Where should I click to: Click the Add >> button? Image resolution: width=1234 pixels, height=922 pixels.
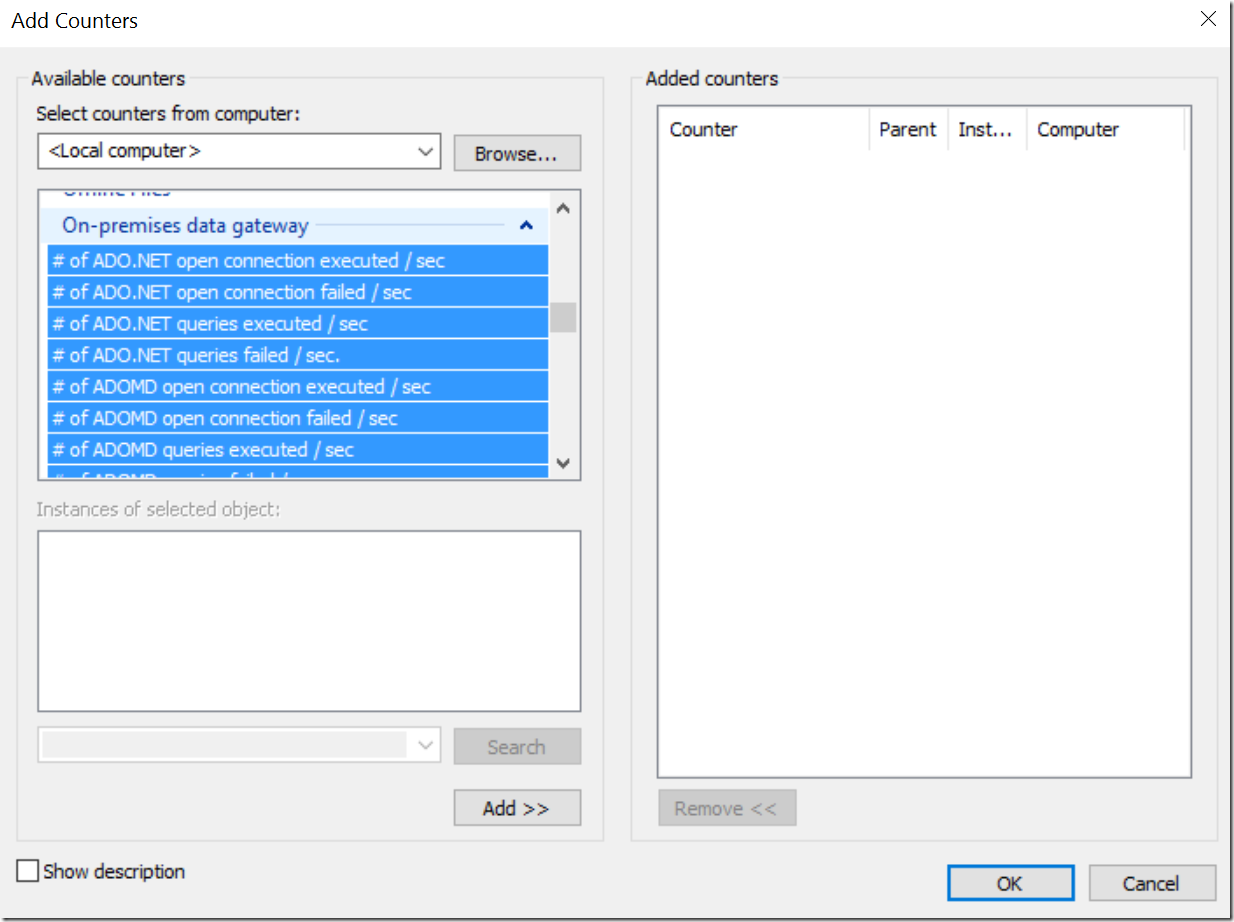516,808
